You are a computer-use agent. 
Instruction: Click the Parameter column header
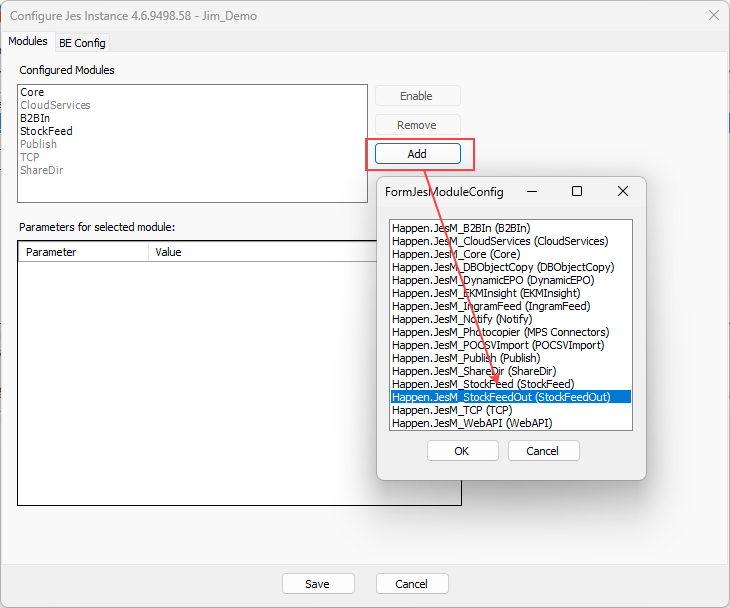coord(83,252)
